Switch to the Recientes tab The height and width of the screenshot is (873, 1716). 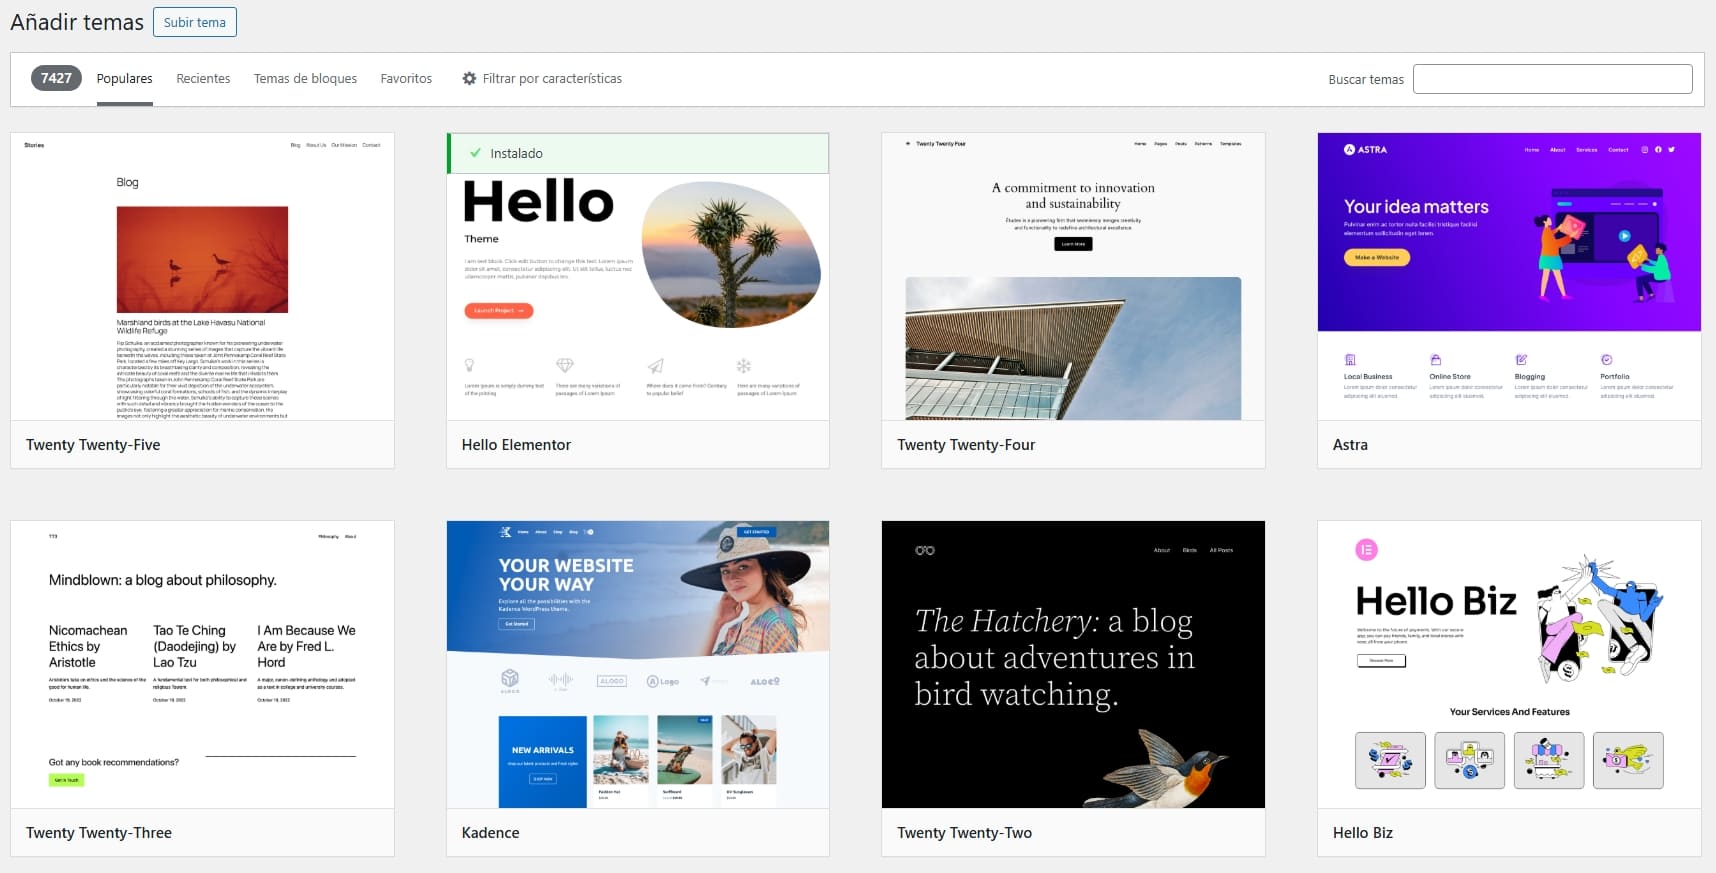[203, 79]
